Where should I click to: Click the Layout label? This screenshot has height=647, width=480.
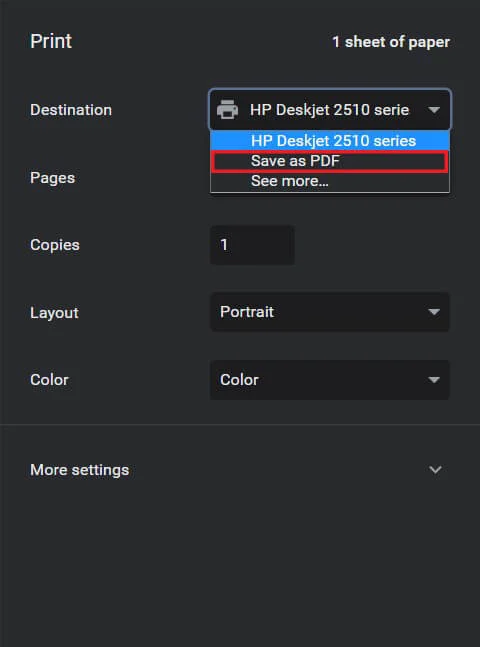click(x=54, y=312)
